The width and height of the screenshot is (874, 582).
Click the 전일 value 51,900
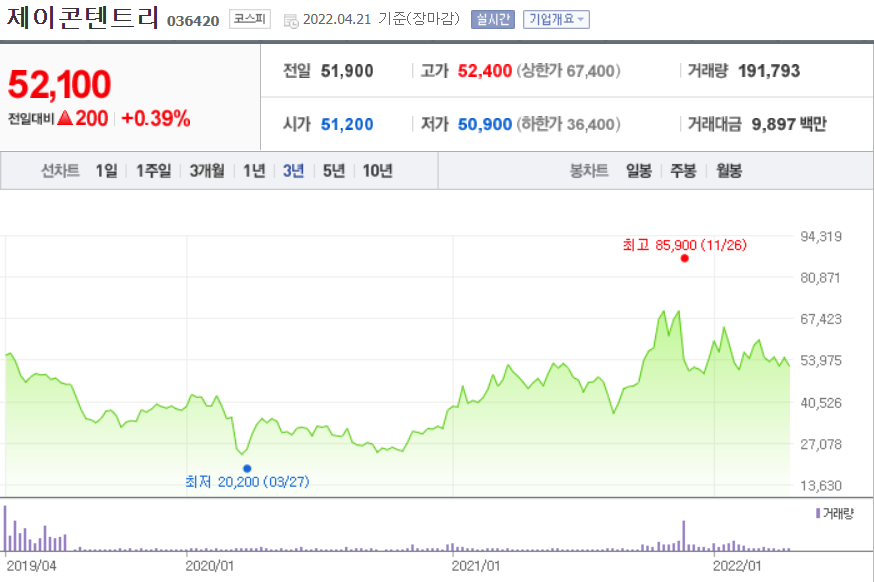tap(347, 71)
